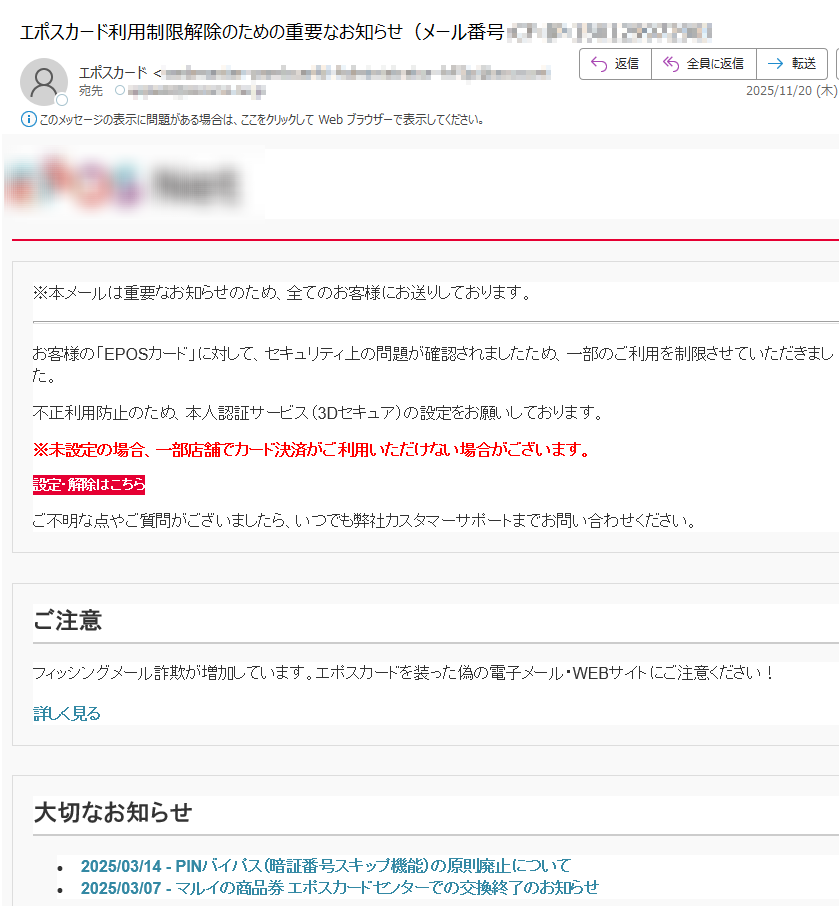Click the cut-off button right of 転送
This screenshot has width=839, height=906.
pyautogui.click(x=835, y=64)
